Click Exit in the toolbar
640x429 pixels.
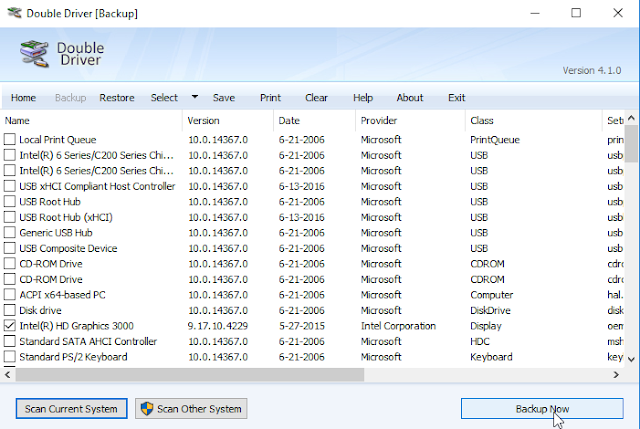(456, 98)
